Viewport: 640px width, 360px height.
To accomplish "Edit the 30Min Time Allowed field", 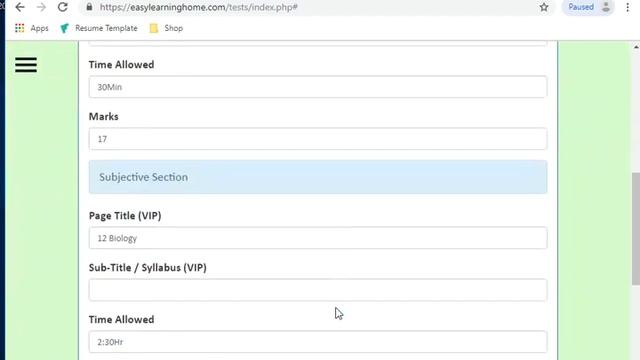I will [318, 87].
